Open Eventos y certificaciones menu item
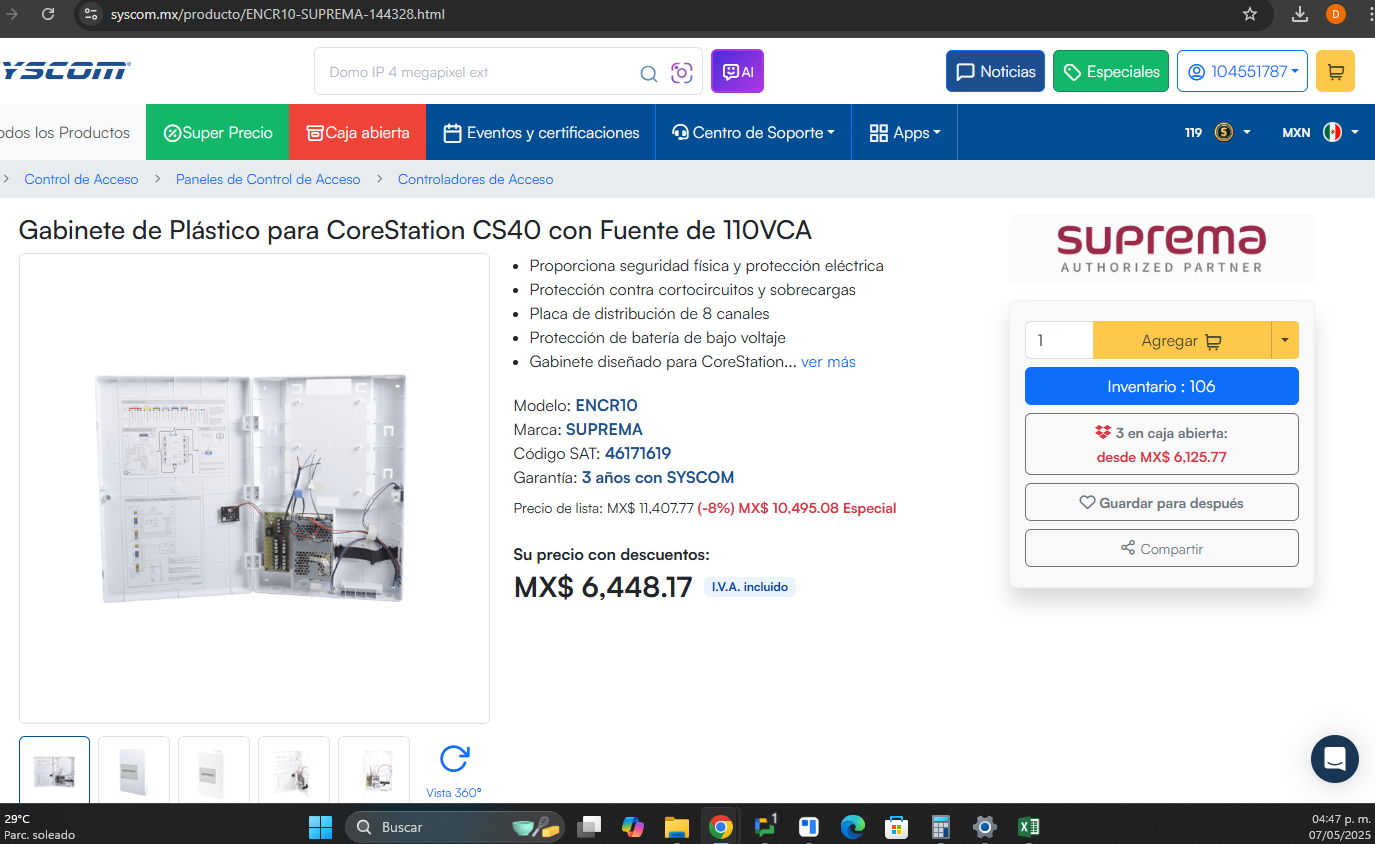The height and width of the screenshot is (844, 1375). coord(541,132)
